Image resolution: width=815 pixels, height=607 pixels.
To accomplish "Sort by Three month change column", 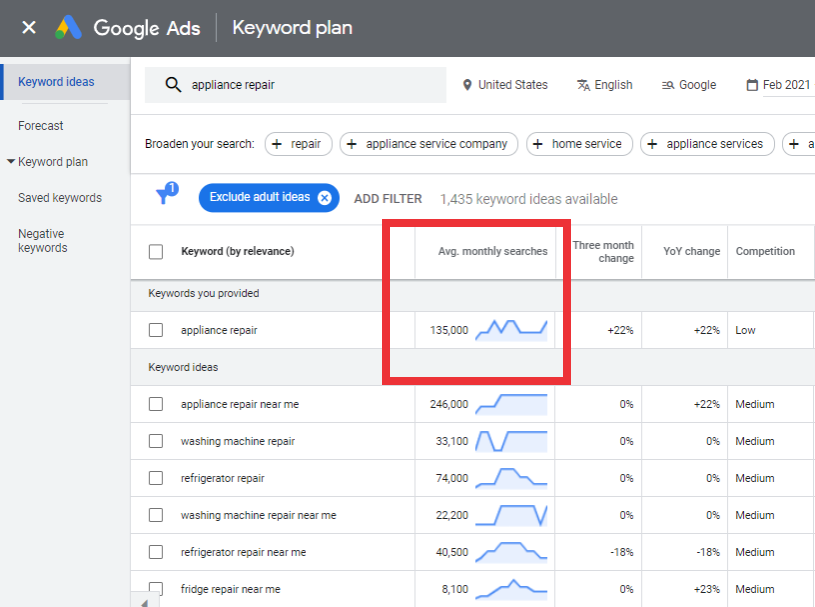I will (603, 252).
